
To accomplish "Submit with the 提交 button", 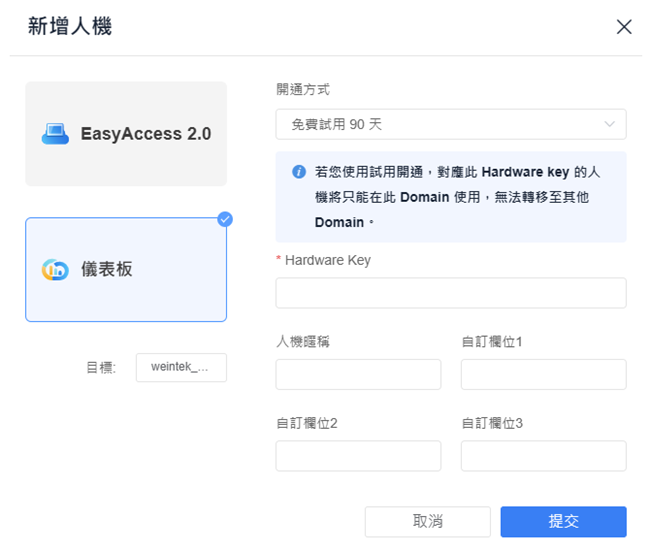I will click(x=563, y=521).
